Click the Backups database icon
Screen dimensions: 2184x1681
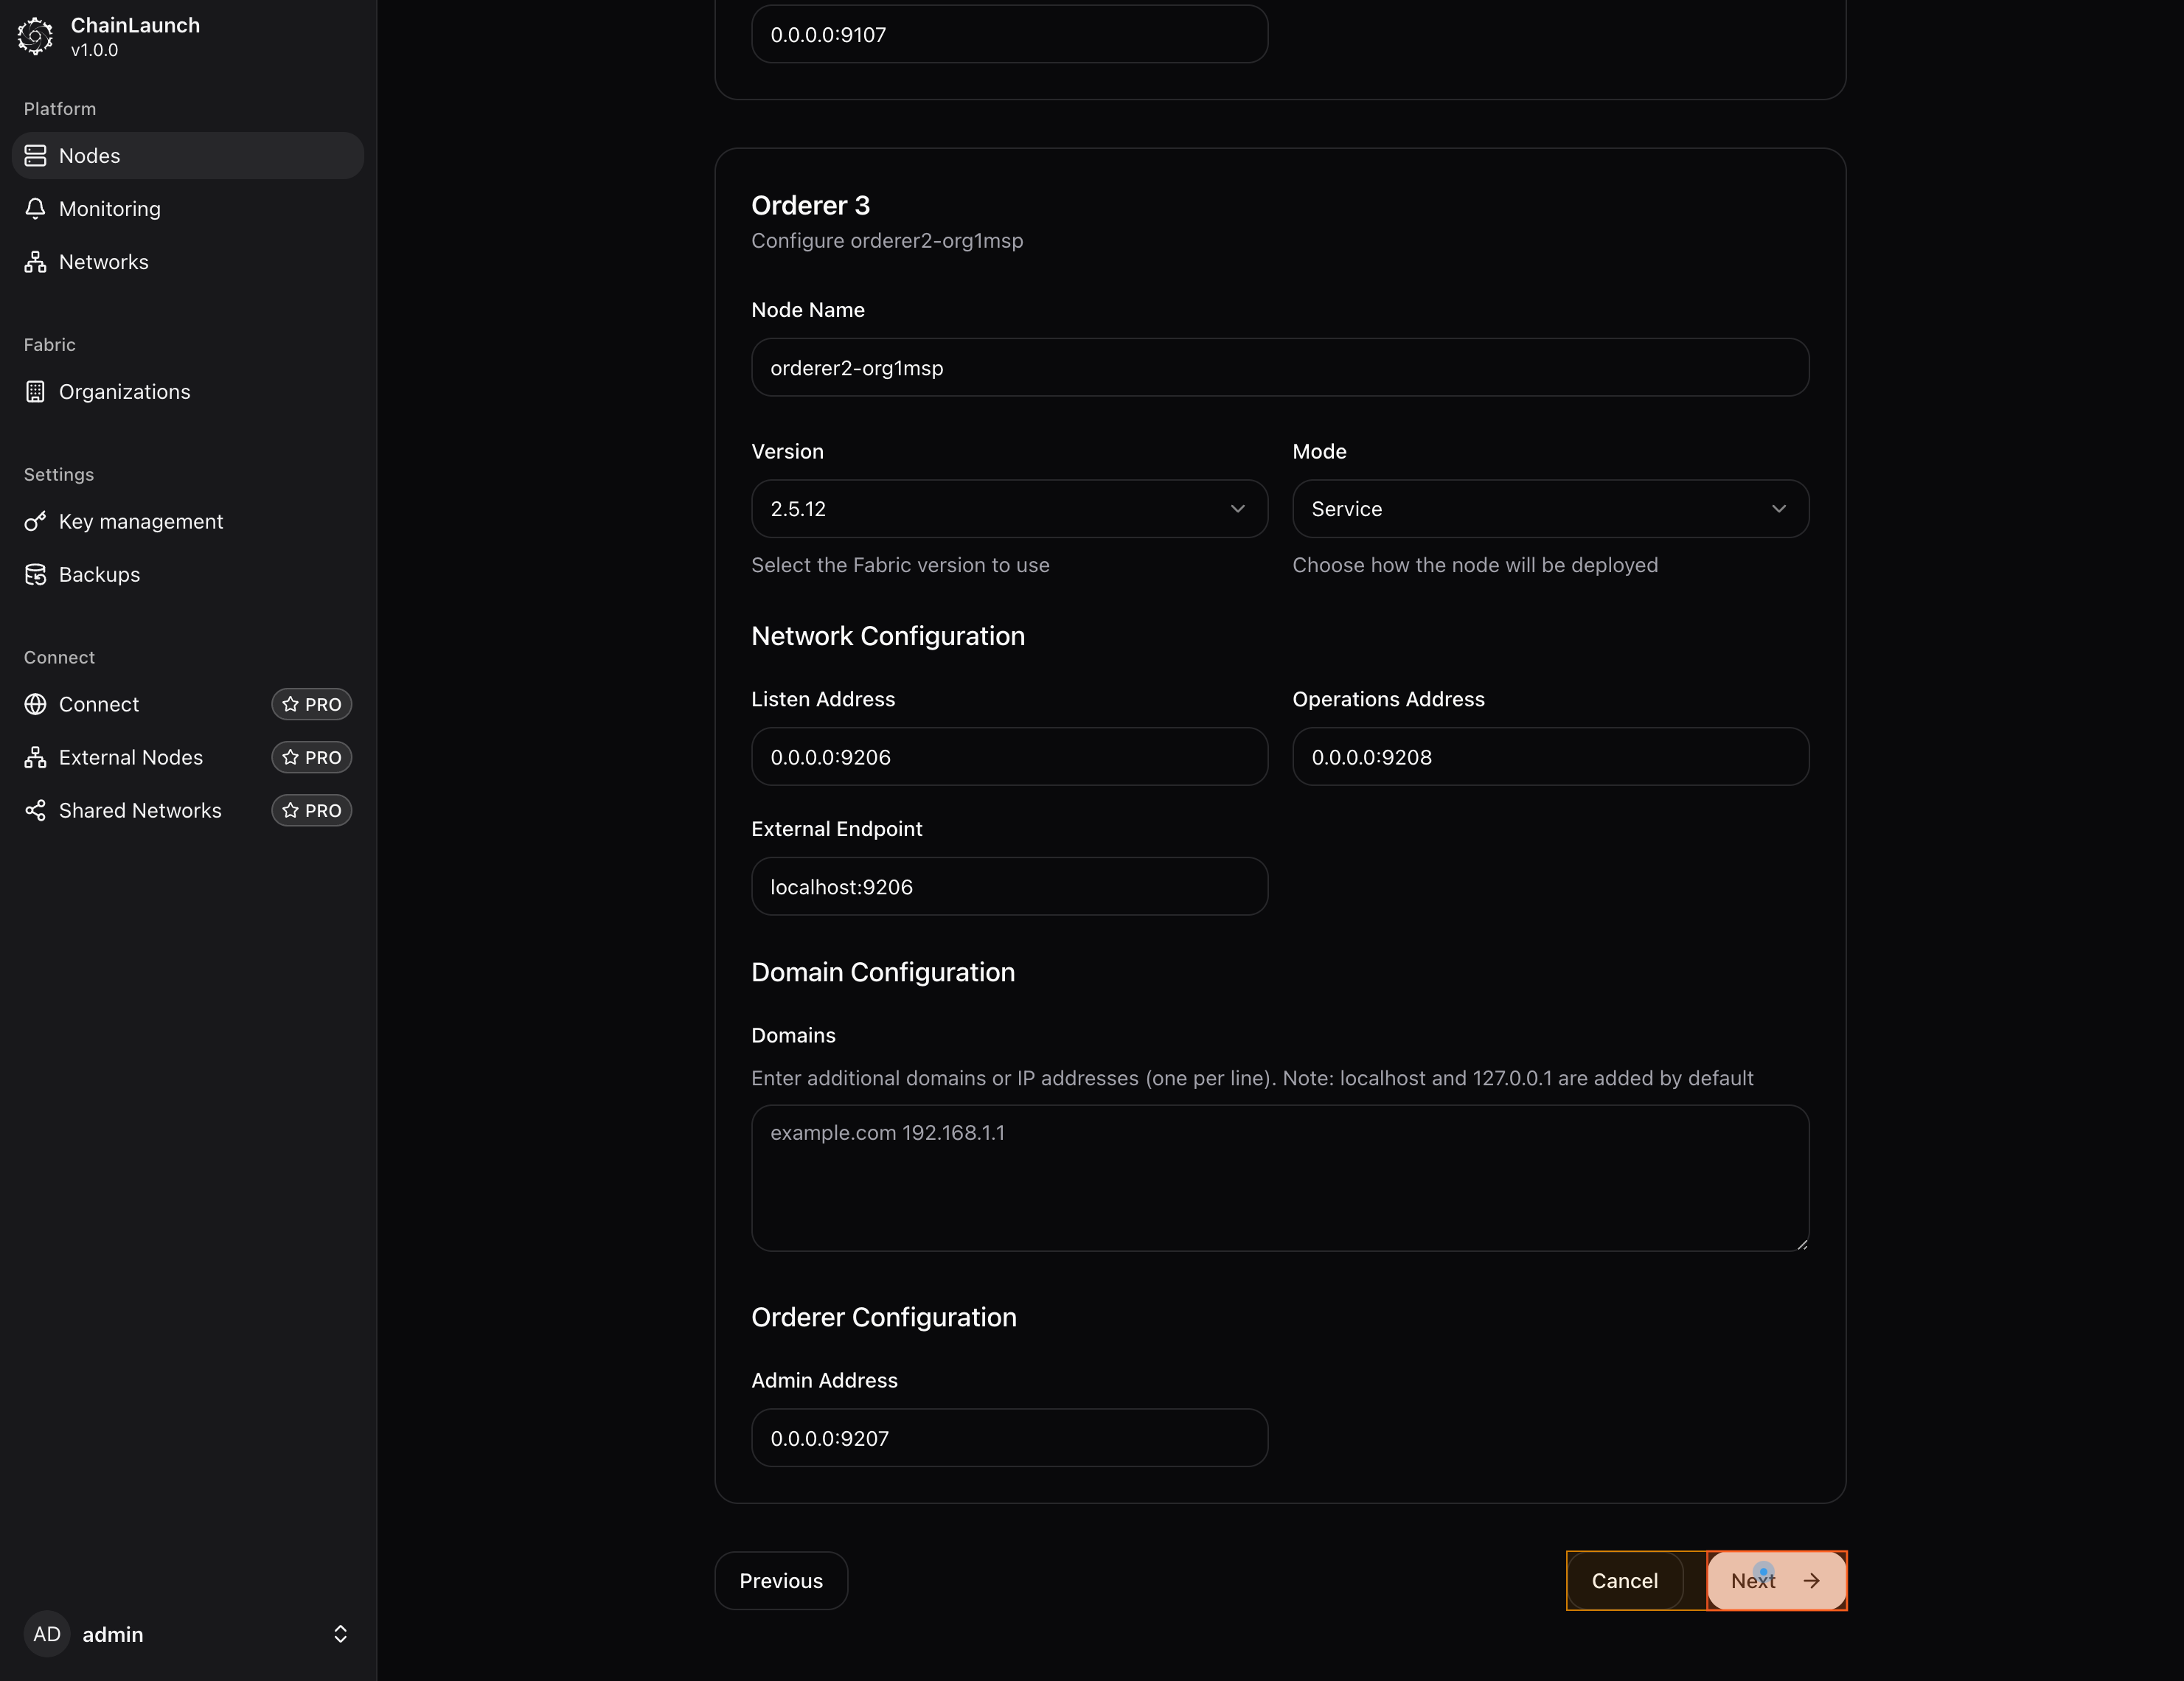click(35, 575)
